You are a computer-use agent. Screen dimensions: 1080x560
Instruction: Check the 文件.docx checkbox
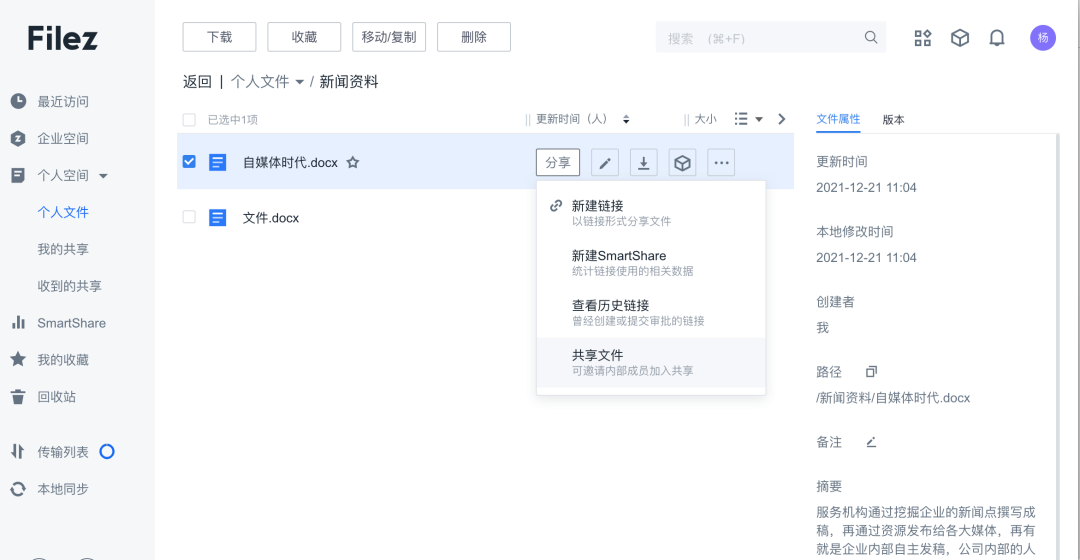point(189,217)
